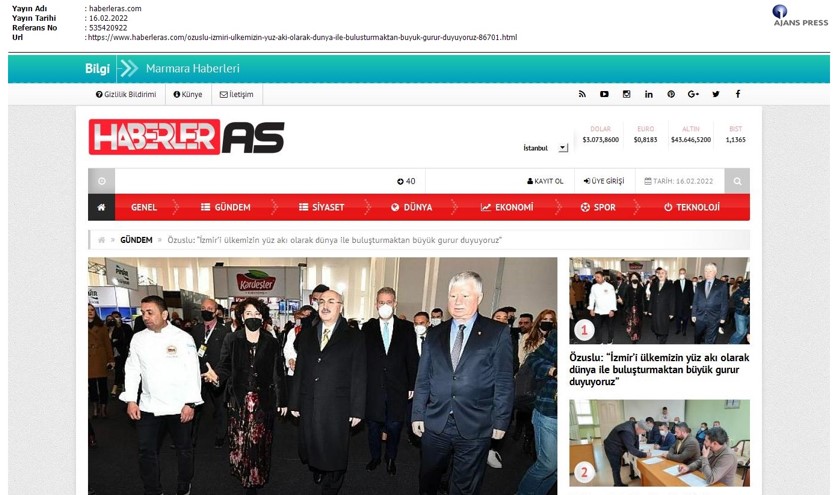This screenshot has height=495, width=833.
Task: Click the clock icon beside news ticker
Action: 101,181
